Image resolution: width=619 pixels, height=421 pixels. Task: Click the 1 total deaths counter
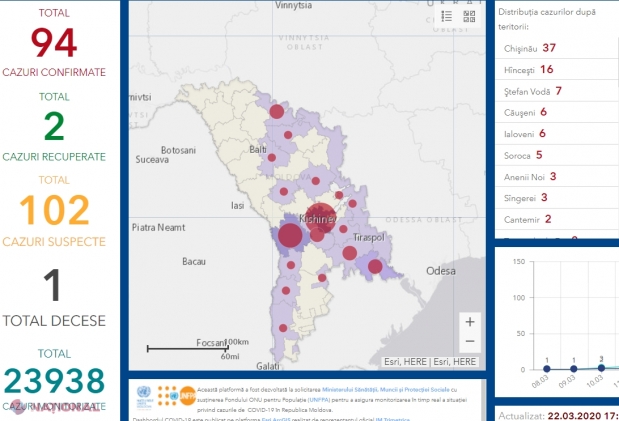tap(53, 285)
